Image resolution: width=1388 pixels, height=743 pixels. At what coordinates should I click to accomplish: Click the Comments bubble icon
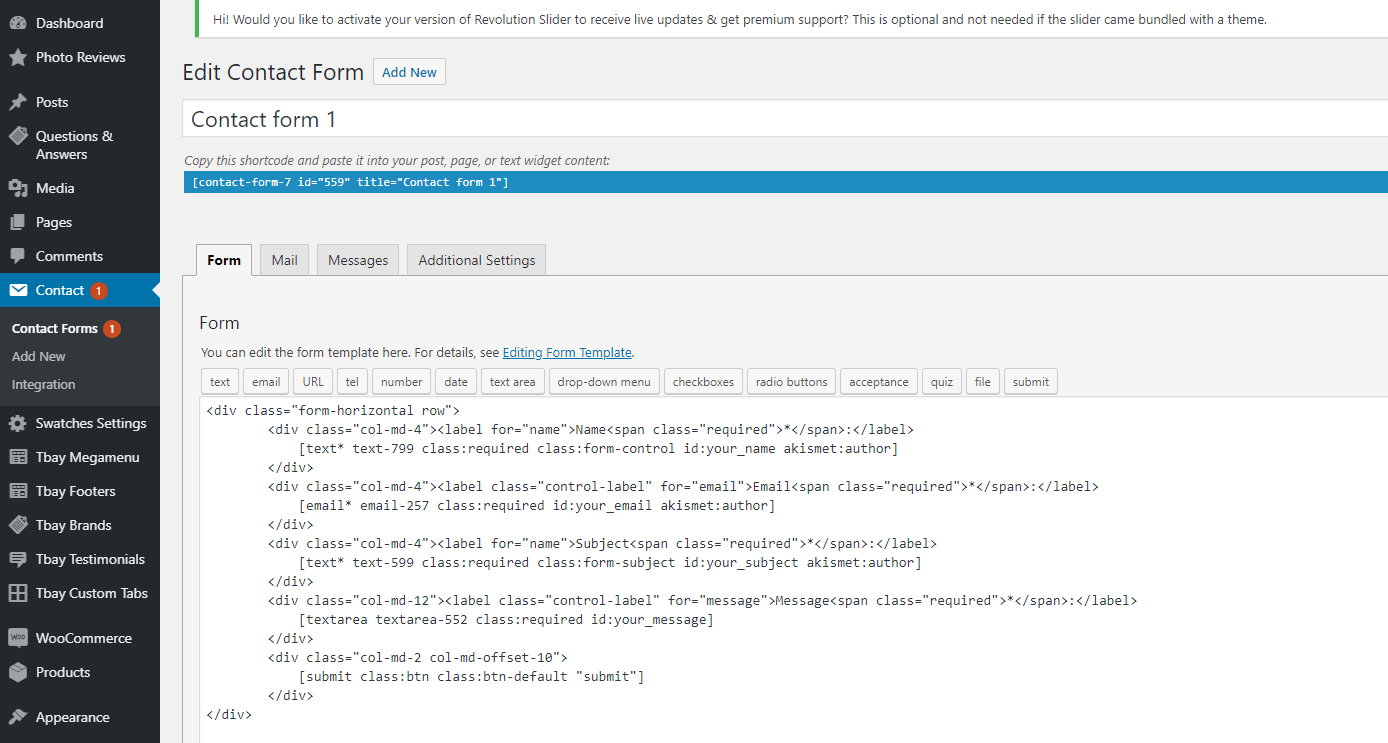pos(18,256)
